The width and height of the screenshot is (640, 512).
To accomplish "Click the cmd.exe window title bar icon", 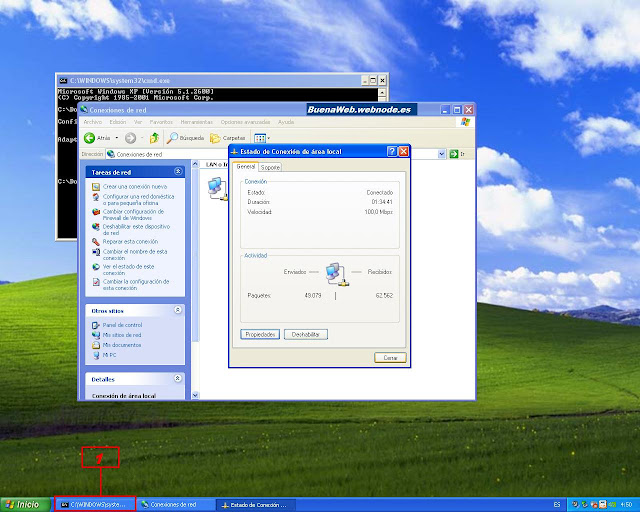I will (x=62, y=80).
